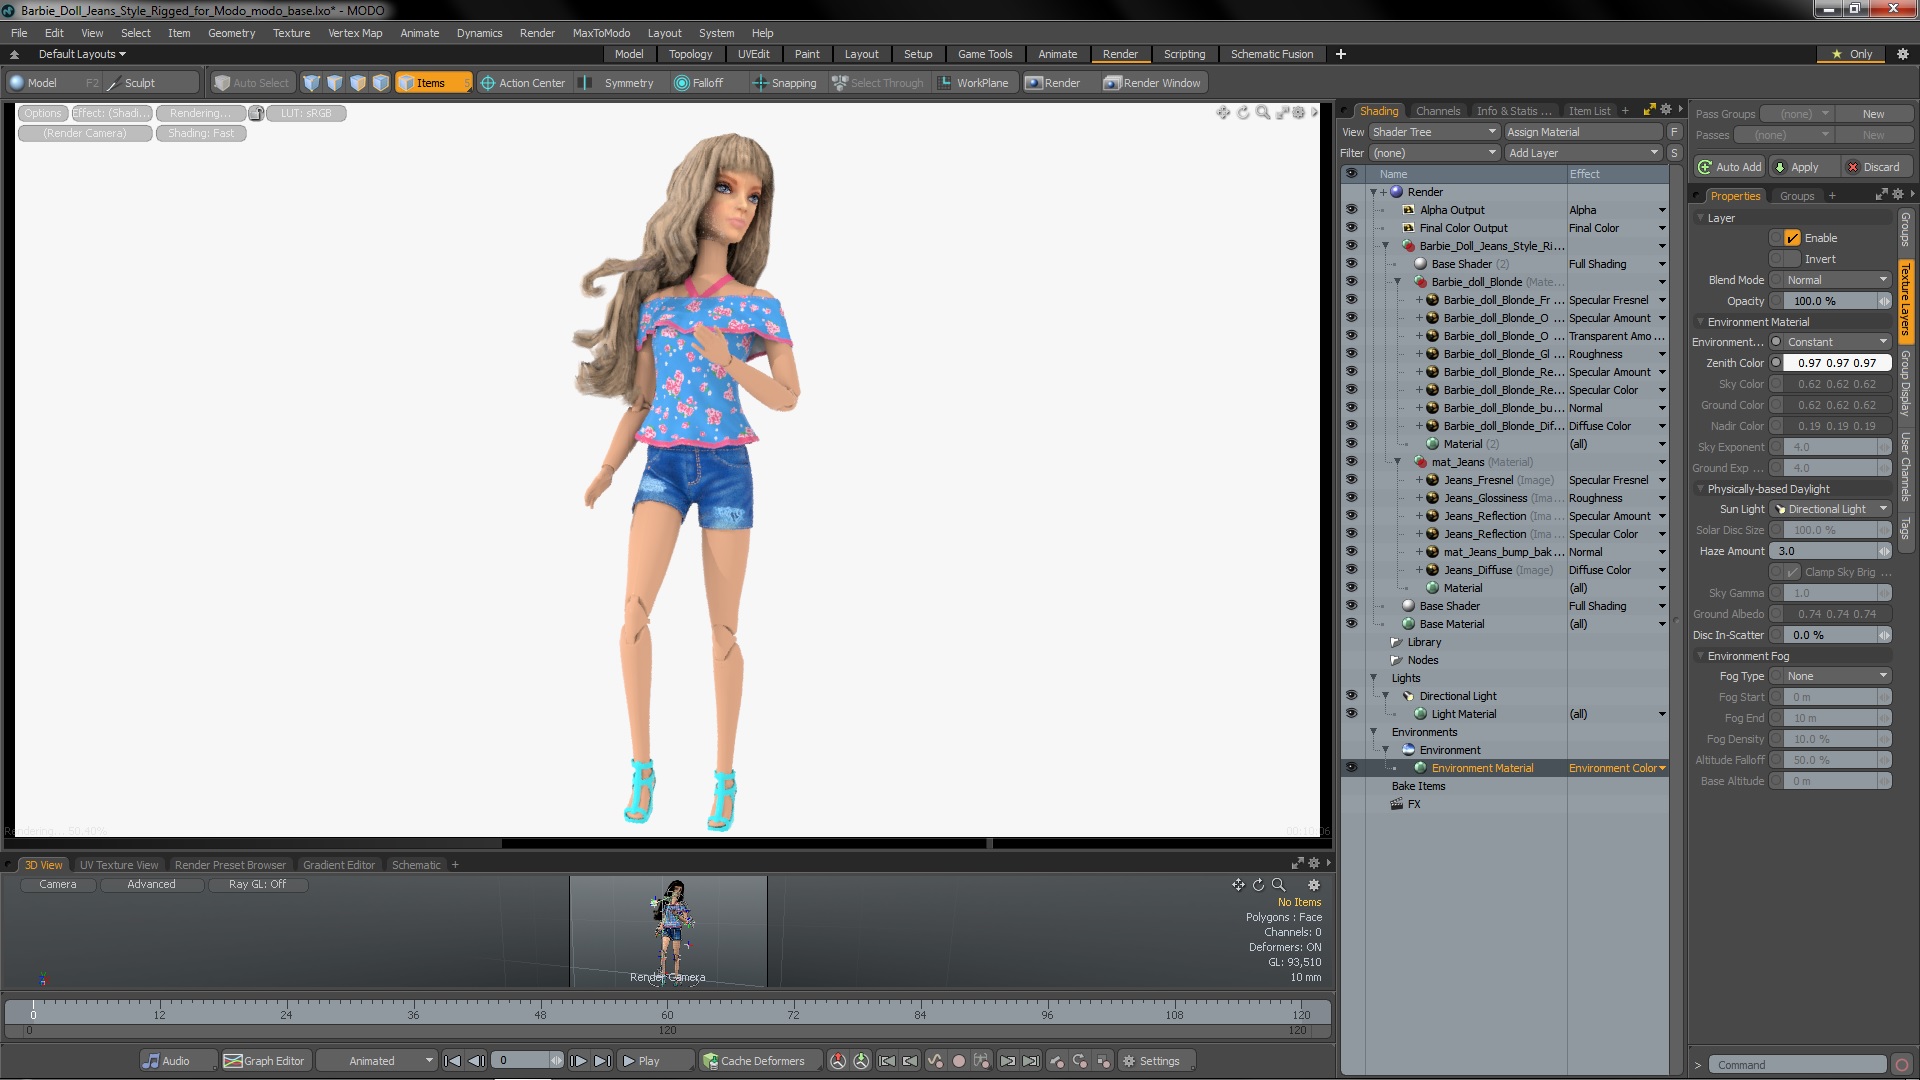
Task: Collapse the Lights section
Action: click(1374, 678)
